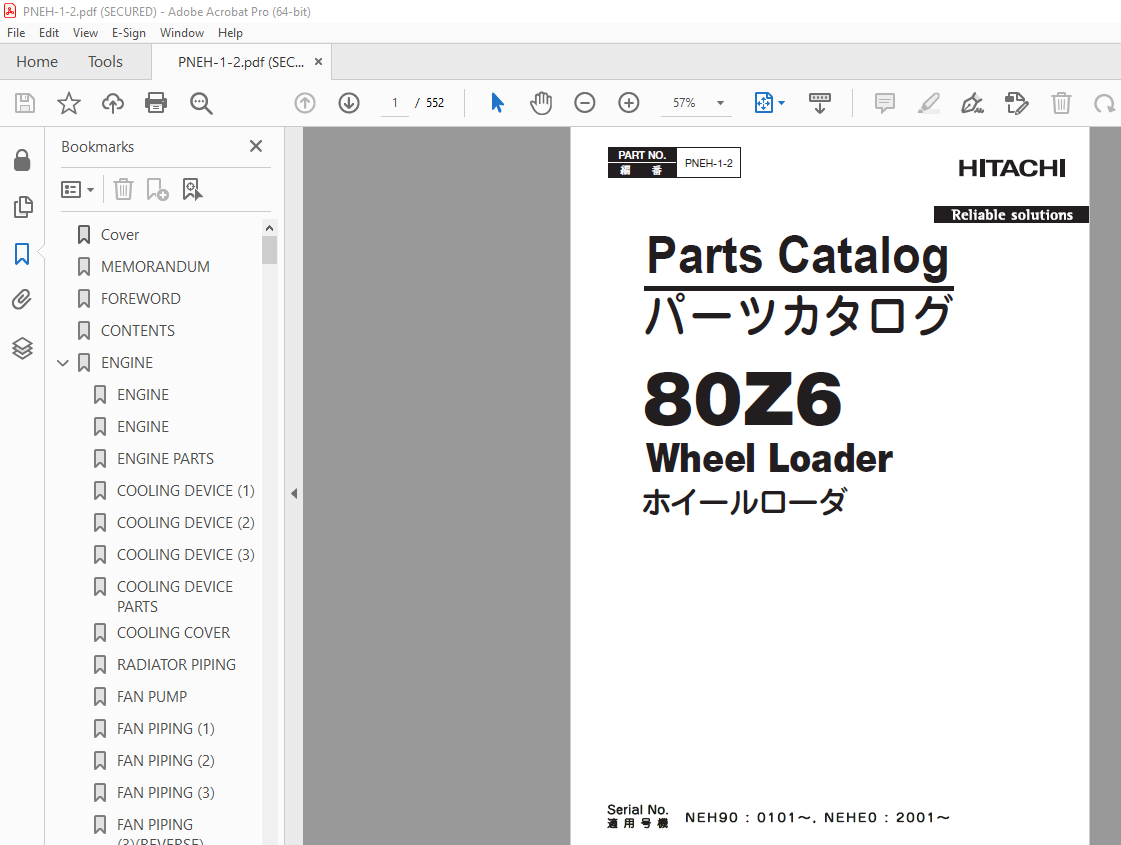Add a new bookmark icon
Screen dimensions: 1121x845
click(157, 189)
